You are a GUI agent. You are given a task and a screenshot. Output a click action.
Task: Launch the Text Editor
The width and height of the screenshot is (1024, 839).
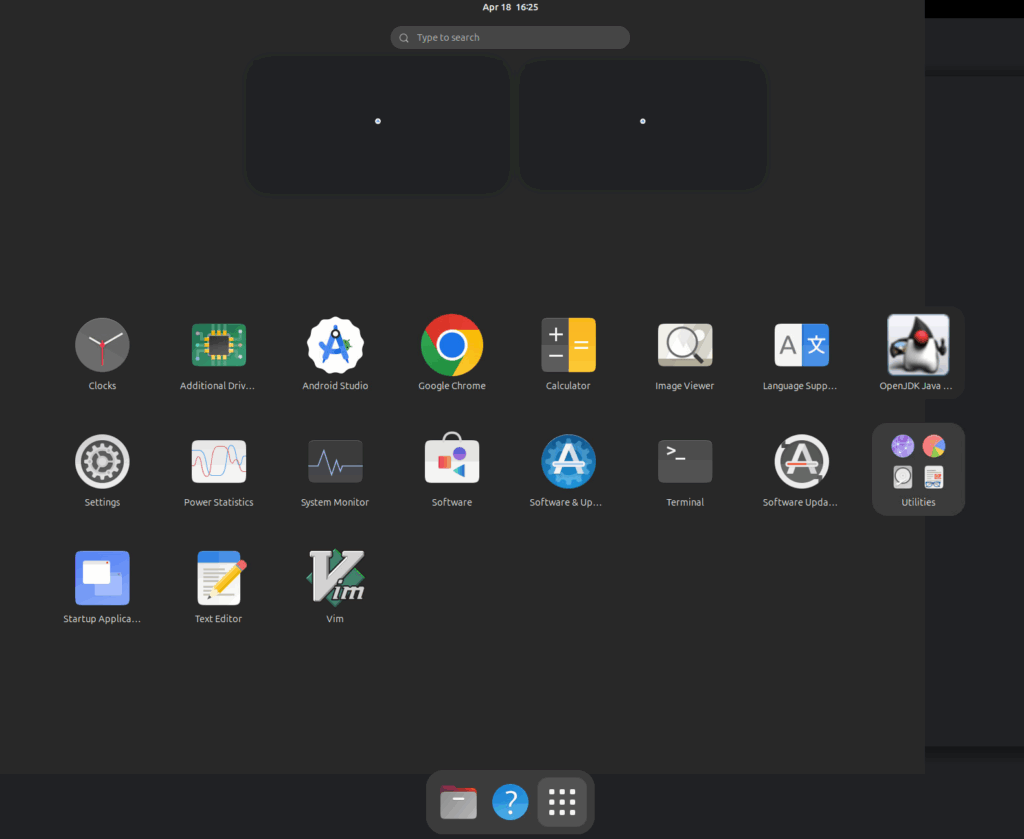point(218,578)
